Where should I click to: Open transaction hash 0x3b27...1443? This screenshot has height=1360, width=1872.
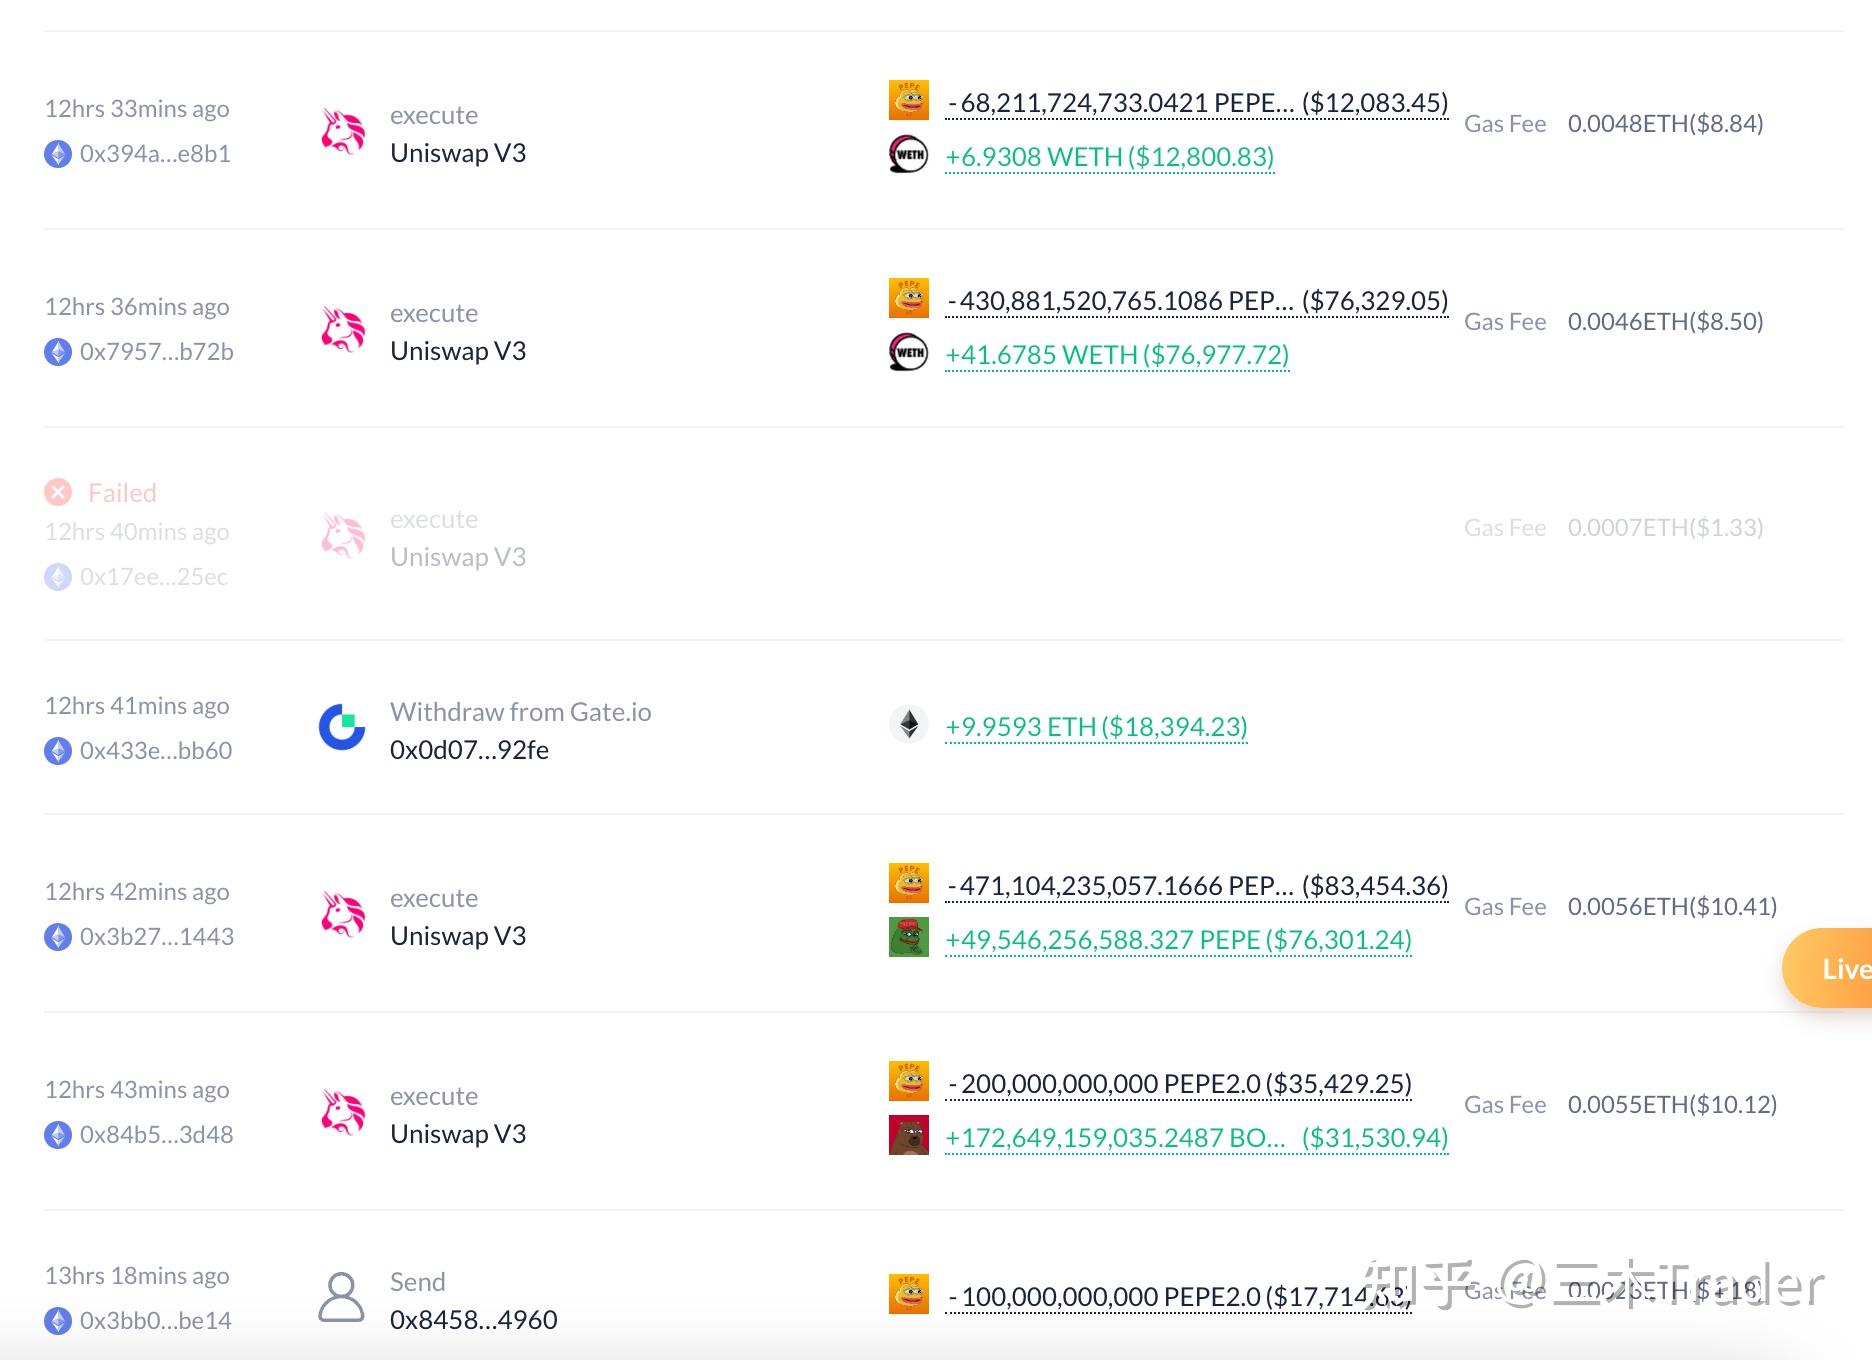[157, 937]
